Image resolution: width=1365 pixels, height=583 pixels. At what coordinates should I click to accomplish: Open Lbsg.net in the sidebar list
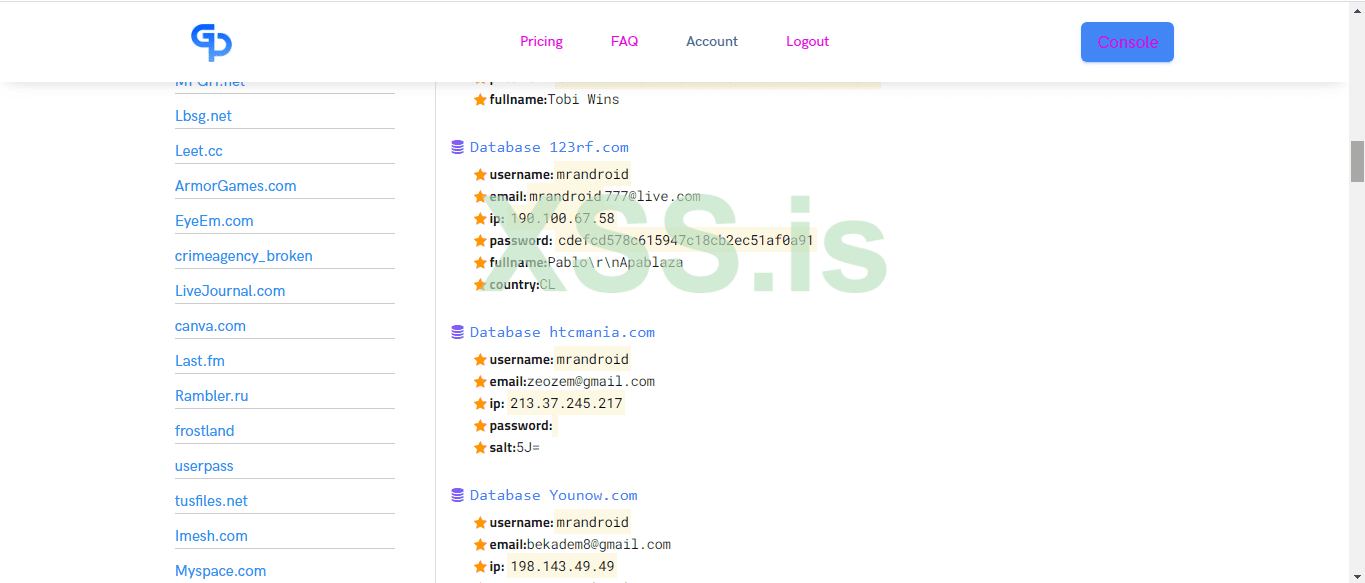(x=203, y=116)
